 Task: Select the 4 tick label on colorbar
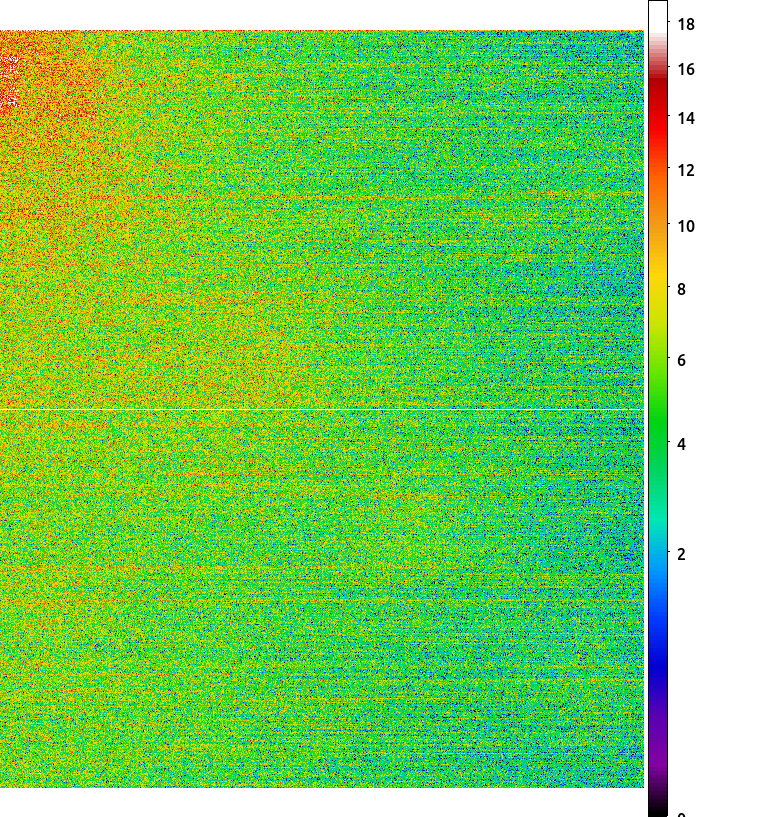pyautogui.click(x=681, y=444)
